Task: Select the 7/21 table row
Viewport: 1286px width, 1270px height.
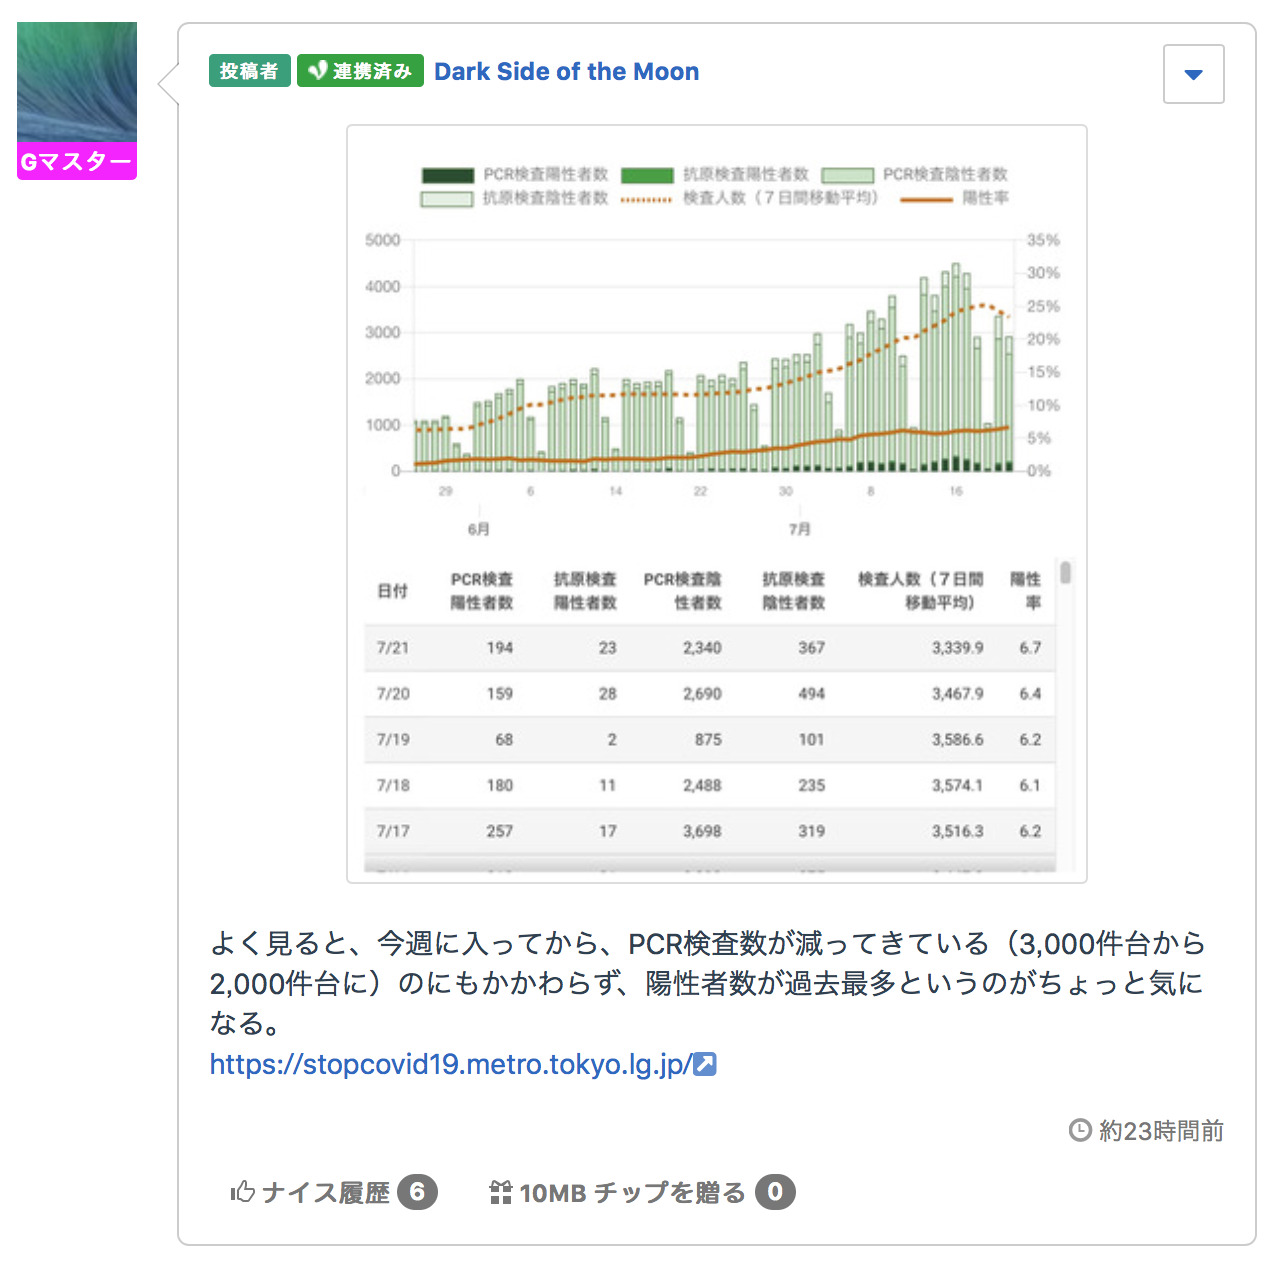Action: [x=709, y=648]
